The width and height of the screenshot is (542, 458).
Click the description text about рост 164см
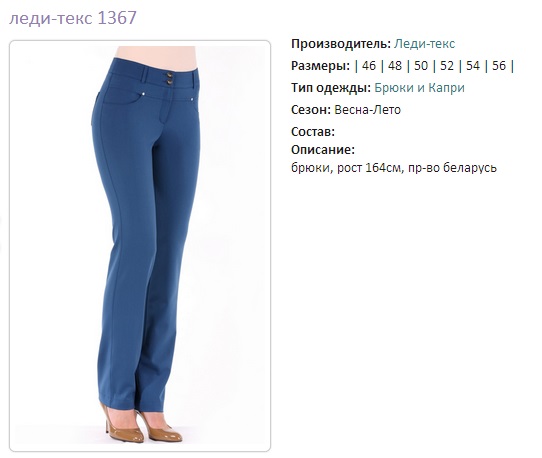(x=394, y=168)
